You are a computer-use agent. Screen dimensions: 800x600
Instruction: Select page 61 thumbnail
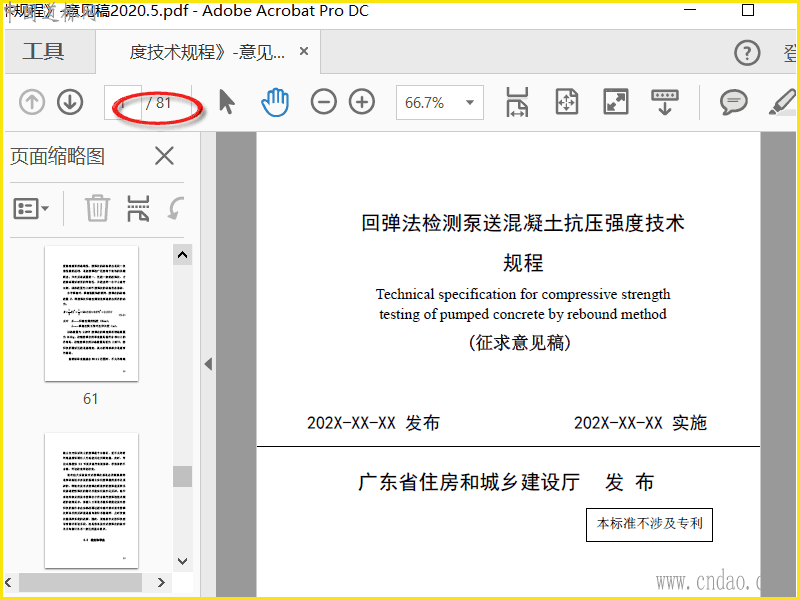[91, 313]
